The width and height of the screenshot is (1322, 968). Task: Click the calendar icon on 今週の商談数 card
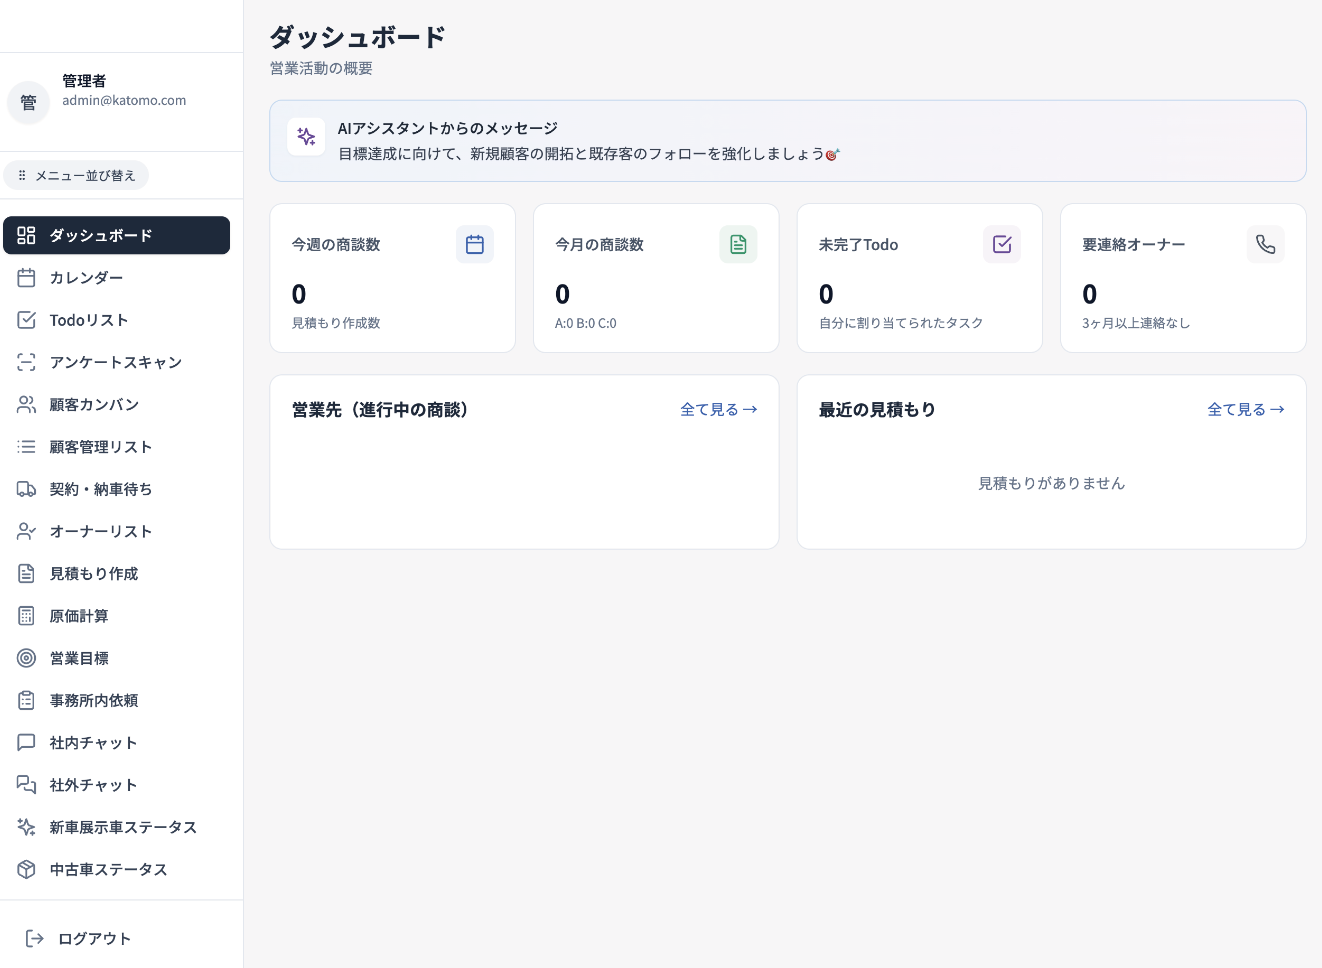point(475,244)
